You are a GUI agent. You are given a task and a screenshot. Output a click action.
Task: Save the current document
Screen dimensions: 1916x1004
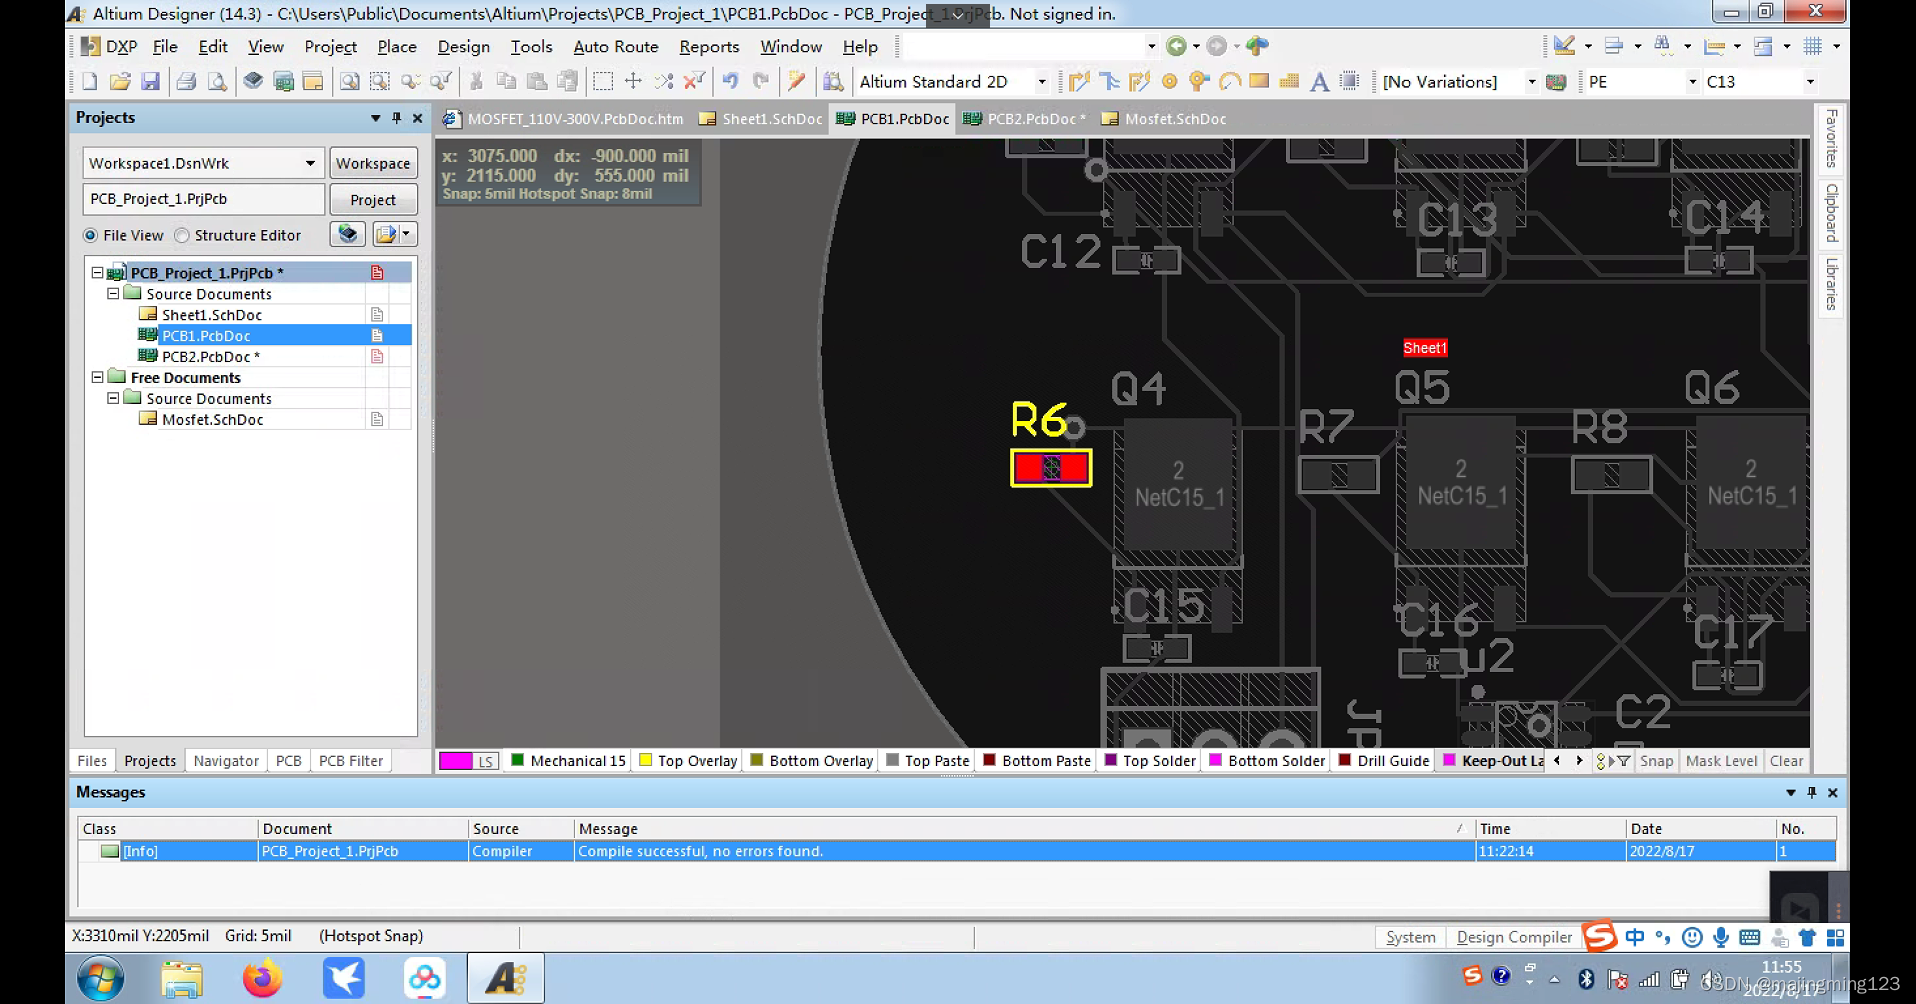(x=150, y=82)
